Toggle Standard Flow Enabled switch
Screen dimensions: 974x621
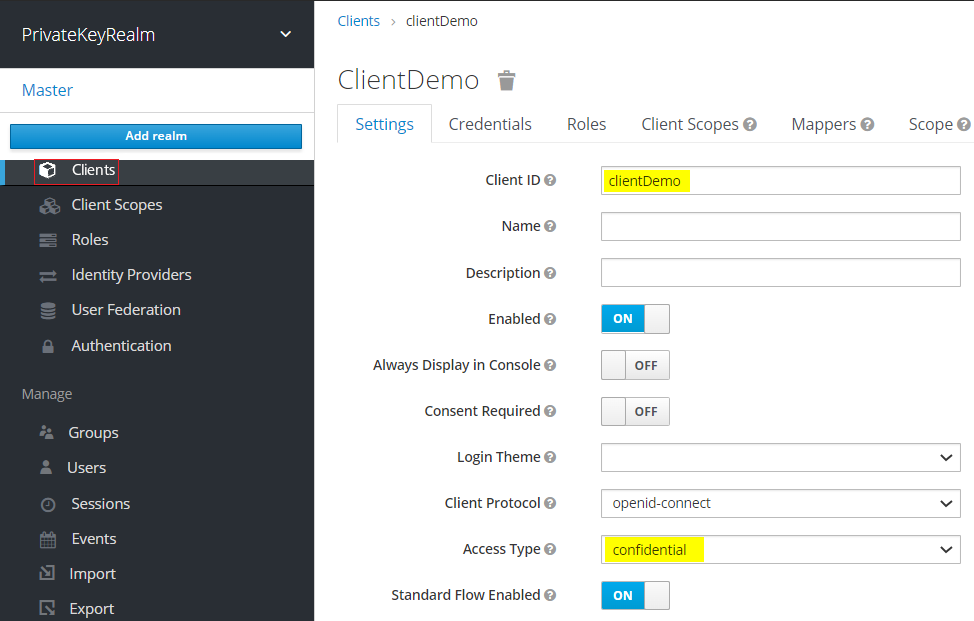(x=635, y=596)
